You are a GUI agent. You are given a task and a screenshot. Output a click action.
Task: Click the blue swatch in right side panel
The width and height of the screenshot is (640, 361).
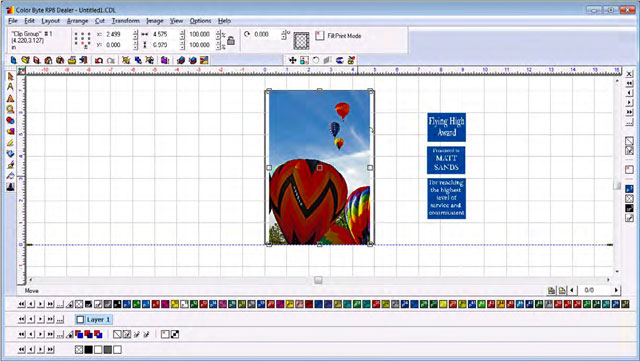pyautogui.click(x=629, y=189)
